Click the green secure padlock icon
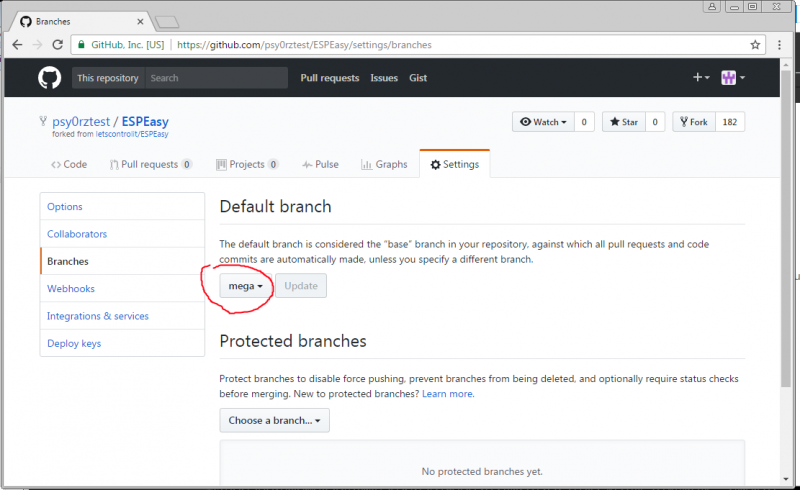 [81, 44]
